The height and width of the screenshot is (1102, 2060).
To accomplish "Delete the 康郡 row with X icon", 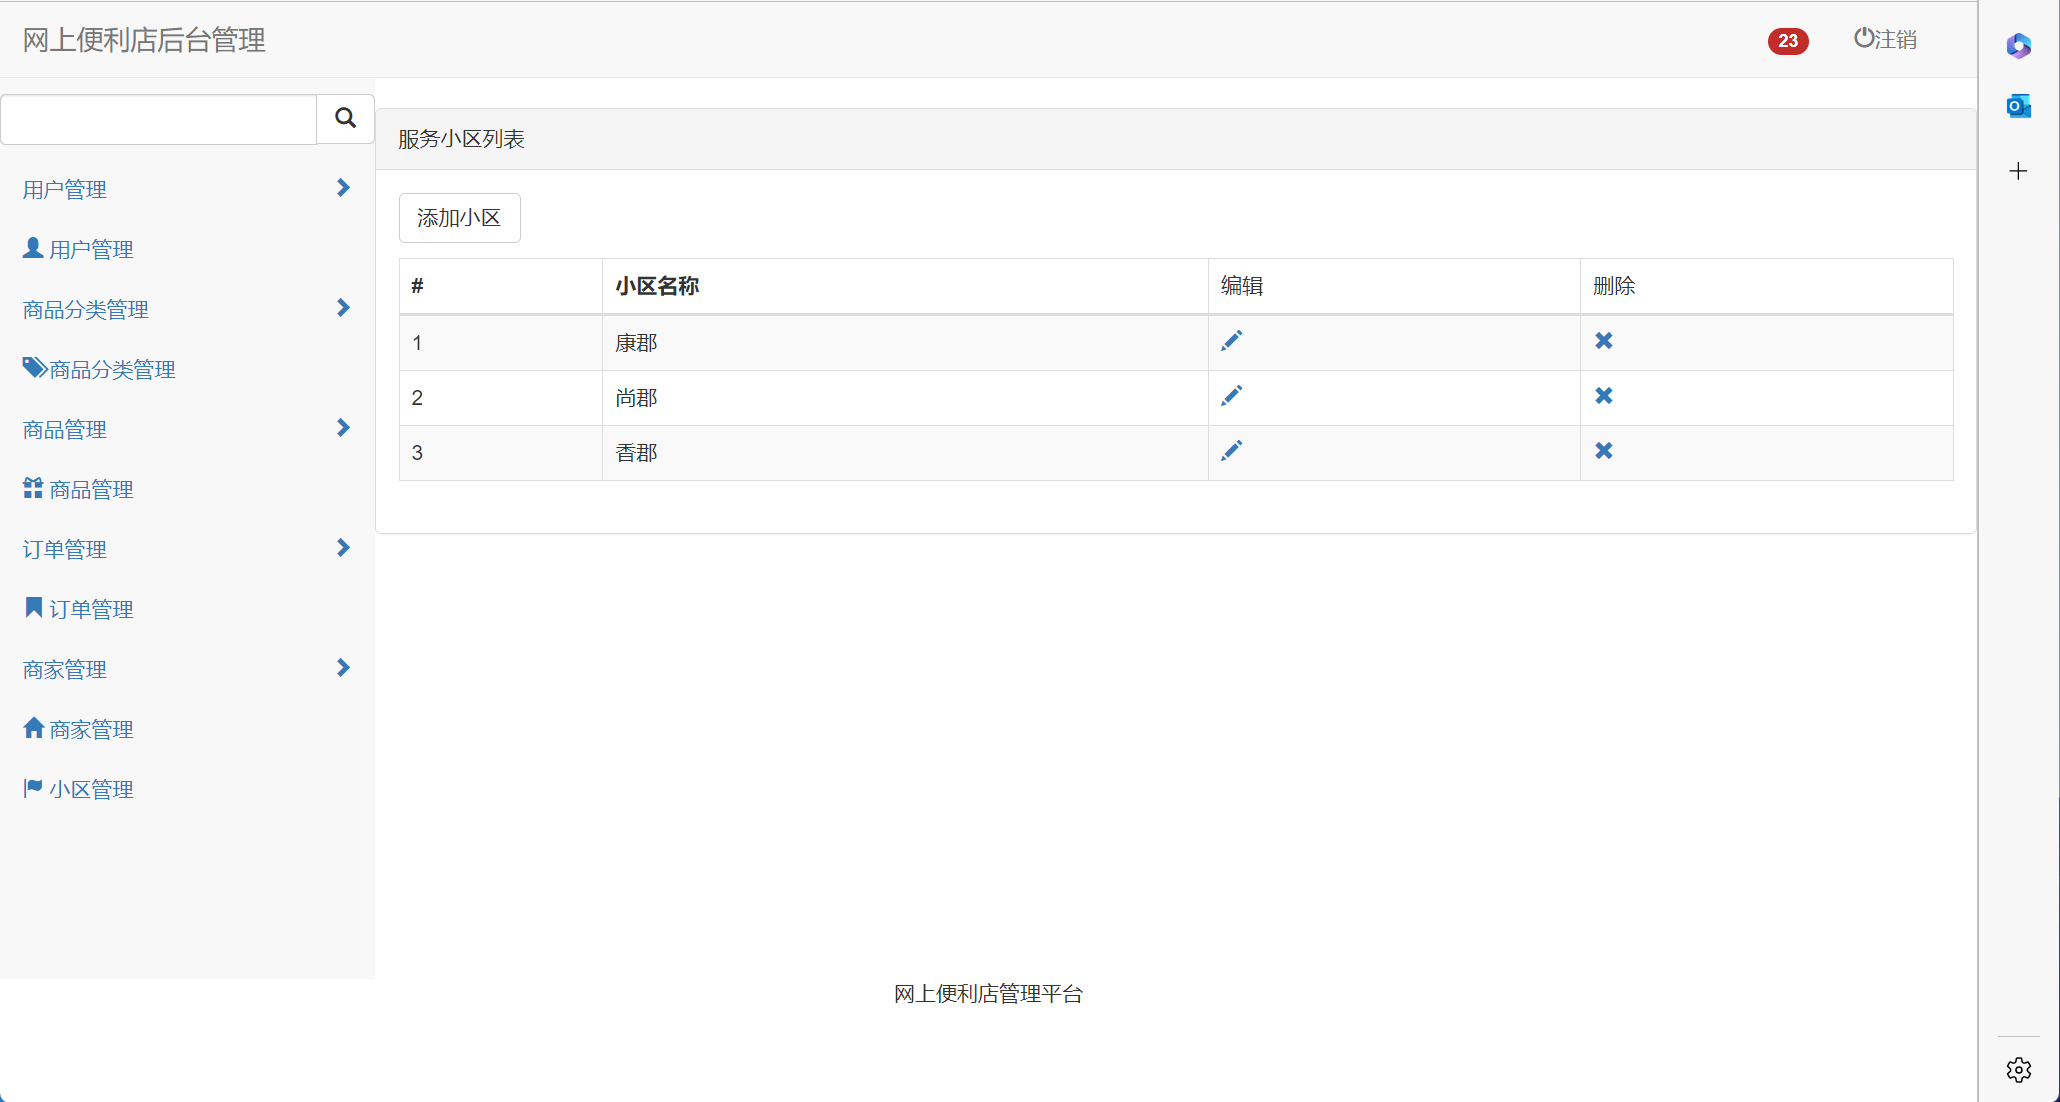I will click(x=1603, y=341).
